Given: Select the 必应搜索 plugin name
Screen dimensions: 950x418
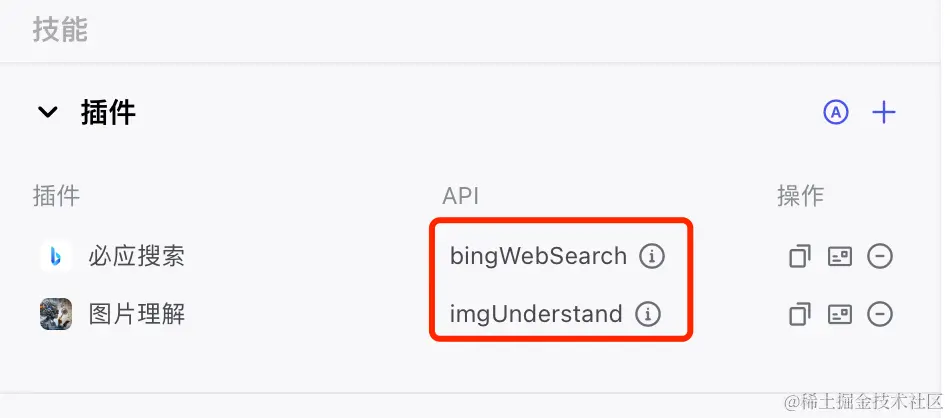Looking at the screenshot, I should 136,256.
